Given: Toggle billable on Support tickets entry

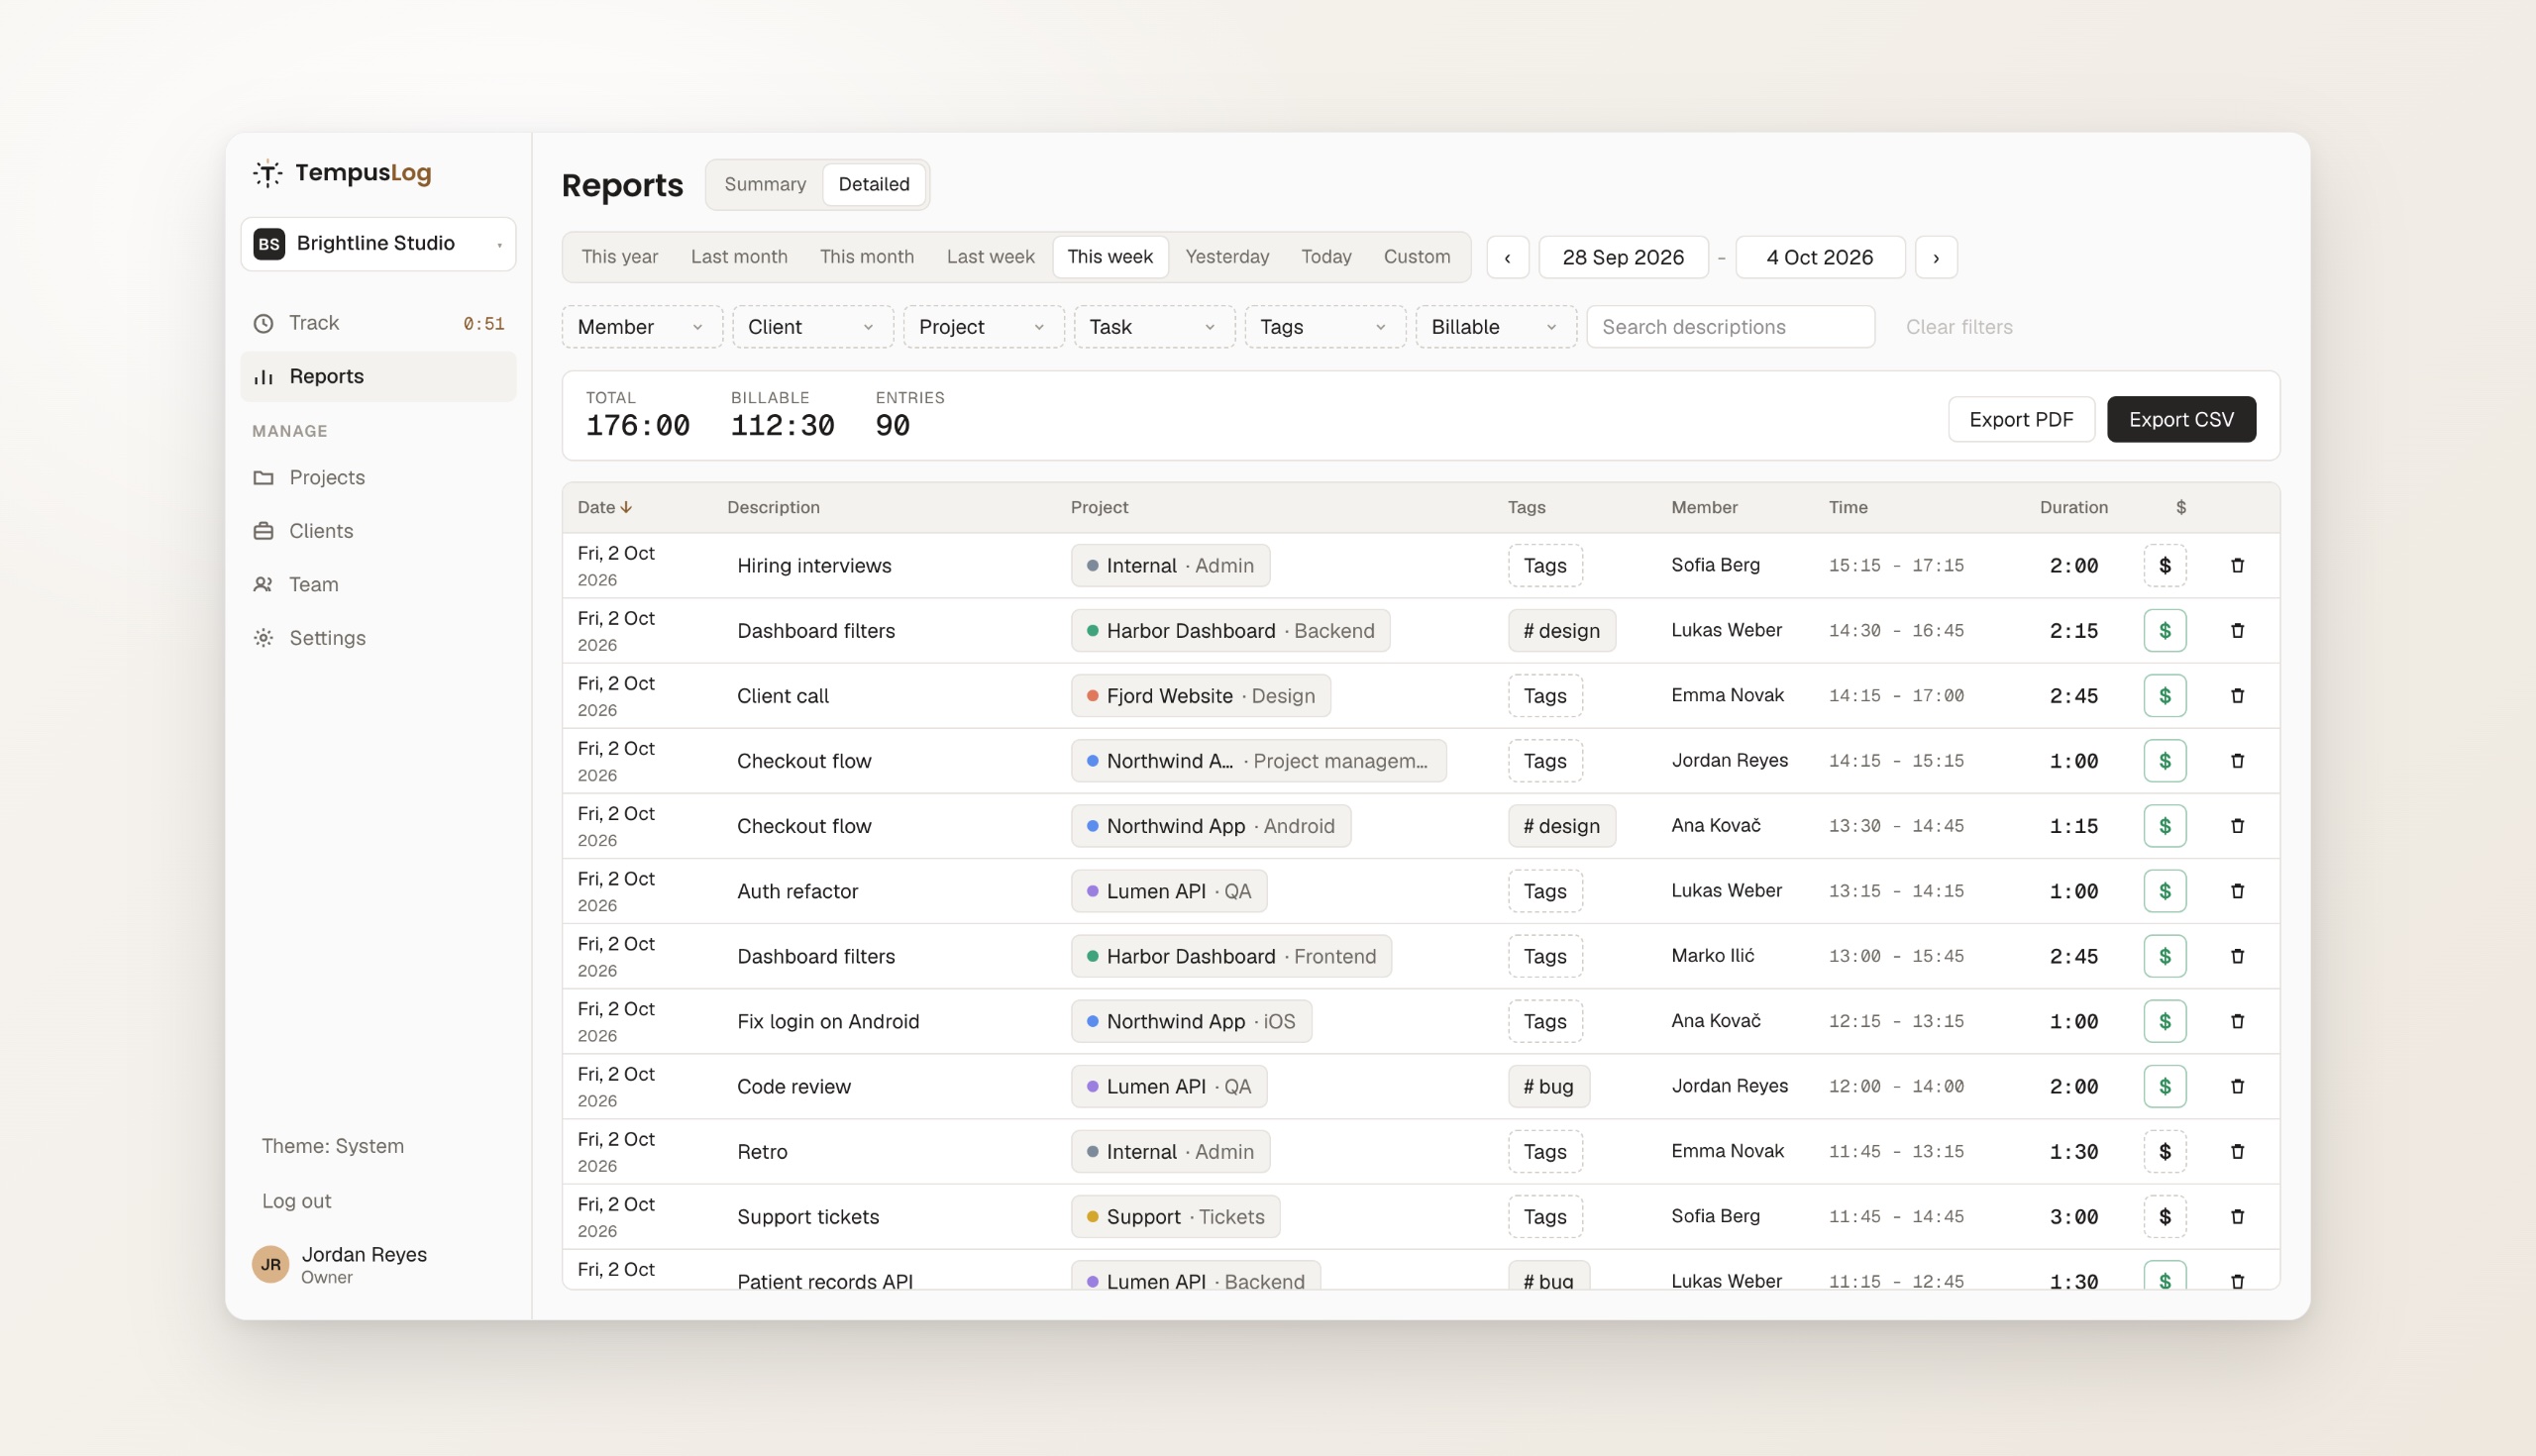Looking at the screenshot, I should (x=2165, y=1217).
